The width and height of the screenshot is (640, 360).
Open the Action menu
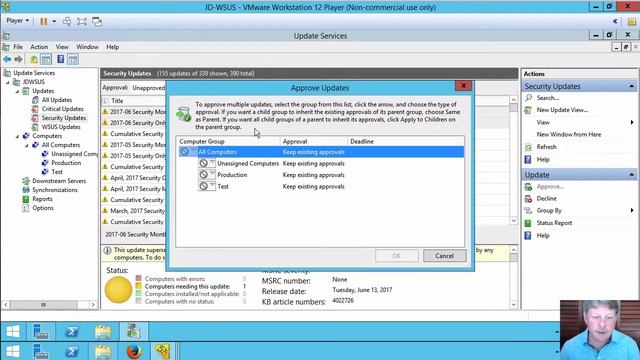pyautogui.click(x=39, y=47)
